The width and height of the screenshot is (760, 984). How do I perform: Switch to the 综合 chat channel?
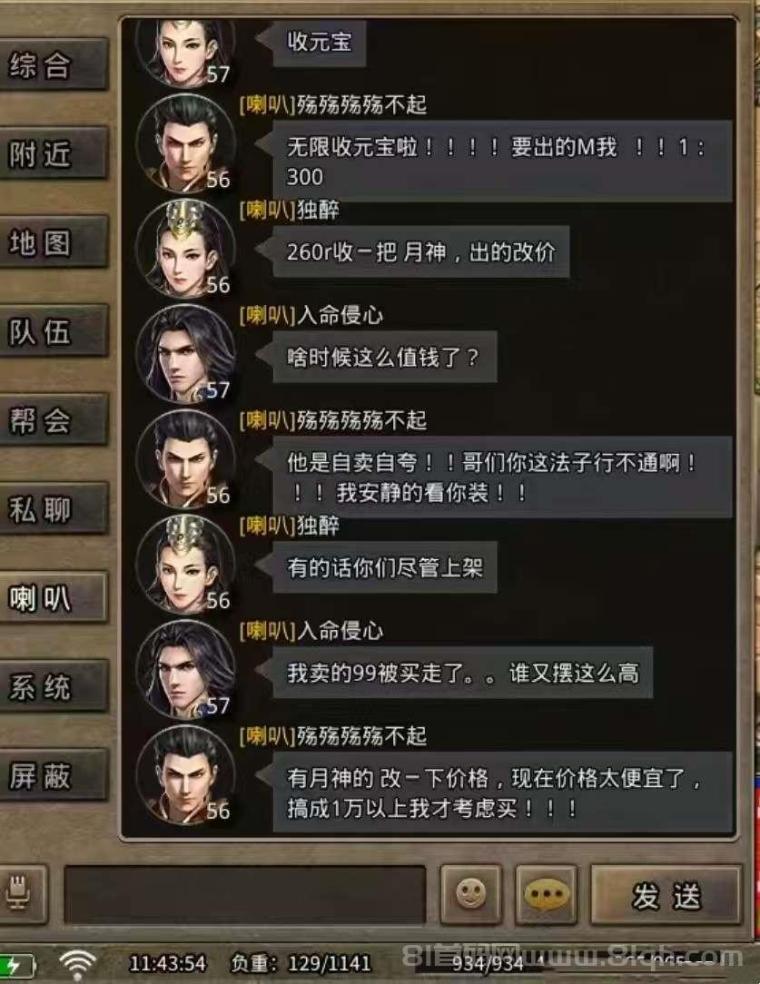(x=53, y=65)
